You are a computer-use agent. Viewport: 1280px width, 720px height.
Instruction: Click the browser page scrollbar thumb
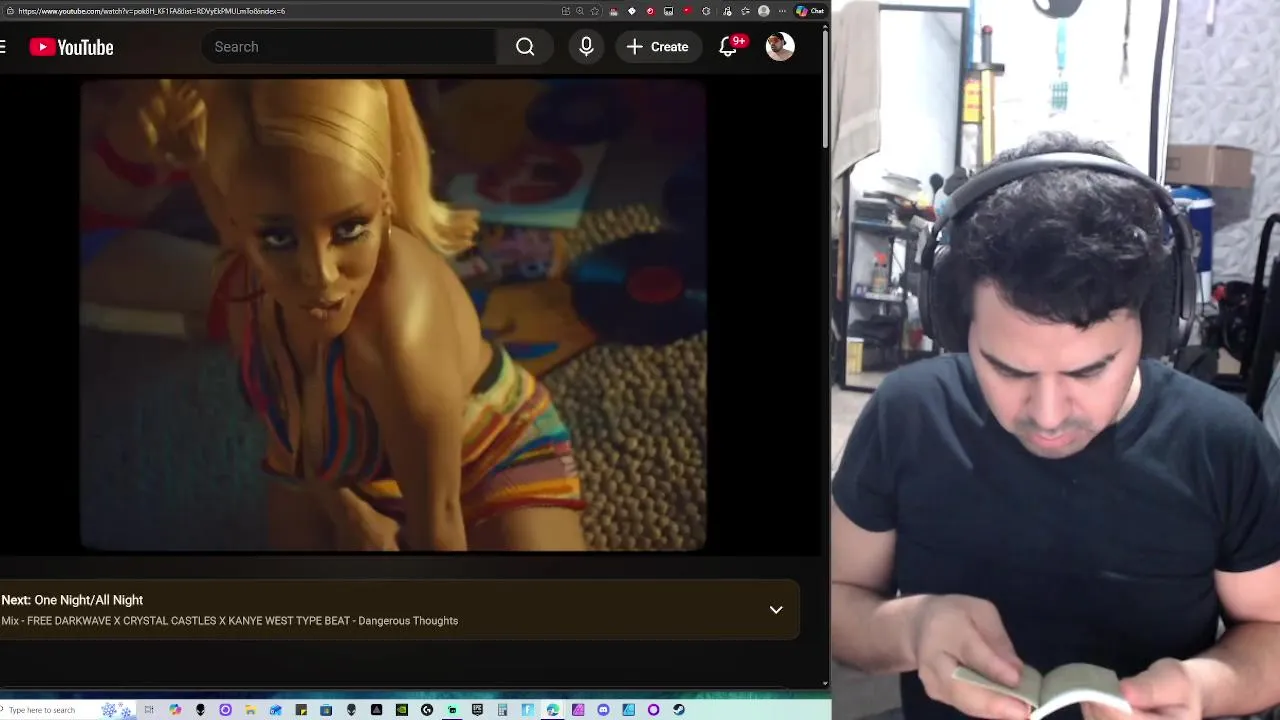coord(825,90)
